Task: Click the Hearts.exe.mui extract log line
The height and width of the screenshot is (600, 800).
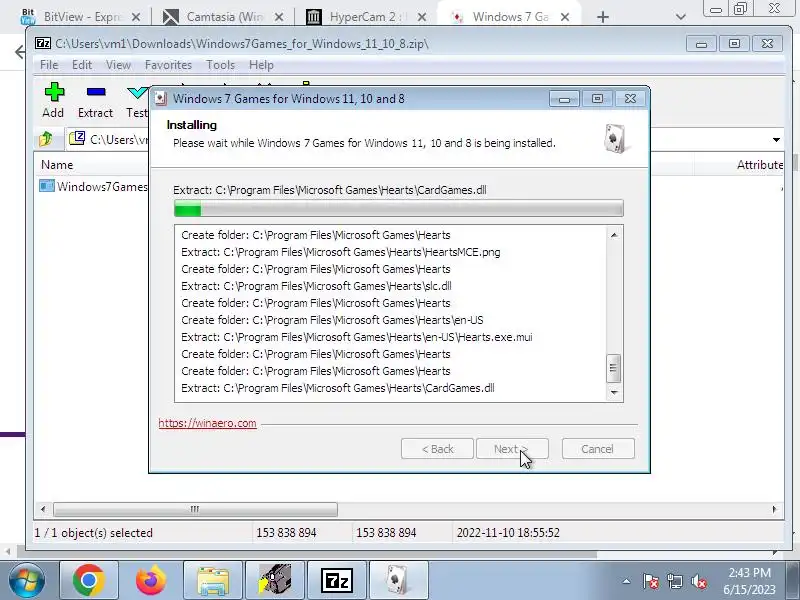Action: pos(357,337)
